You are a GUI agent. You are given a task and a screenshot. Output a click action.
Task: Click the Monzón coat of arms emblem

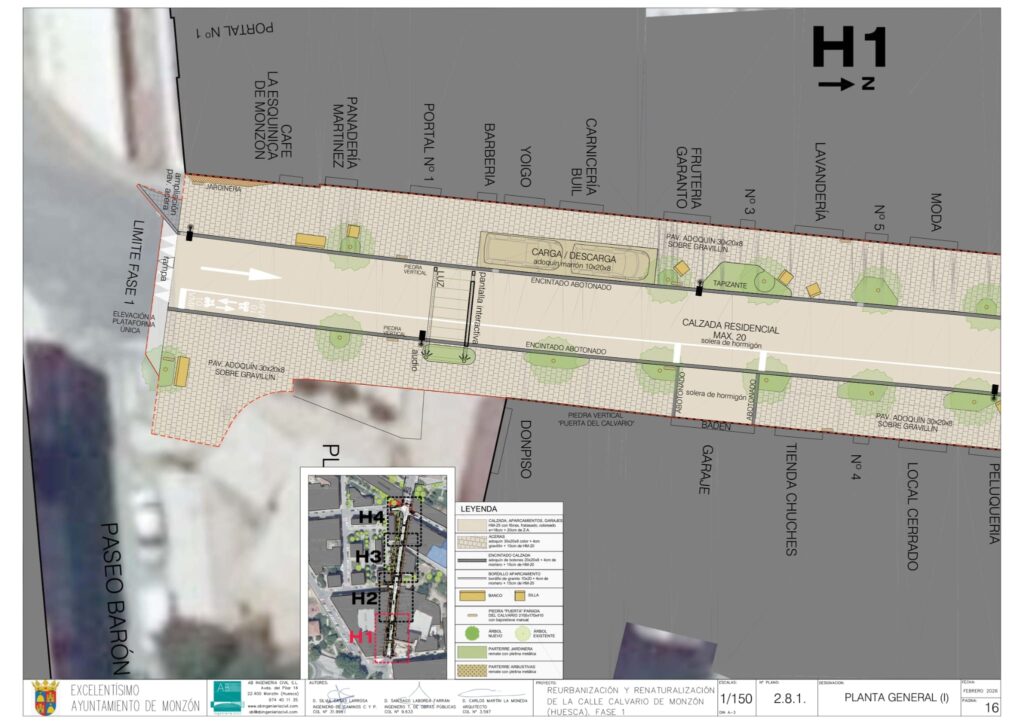(45, 697)
